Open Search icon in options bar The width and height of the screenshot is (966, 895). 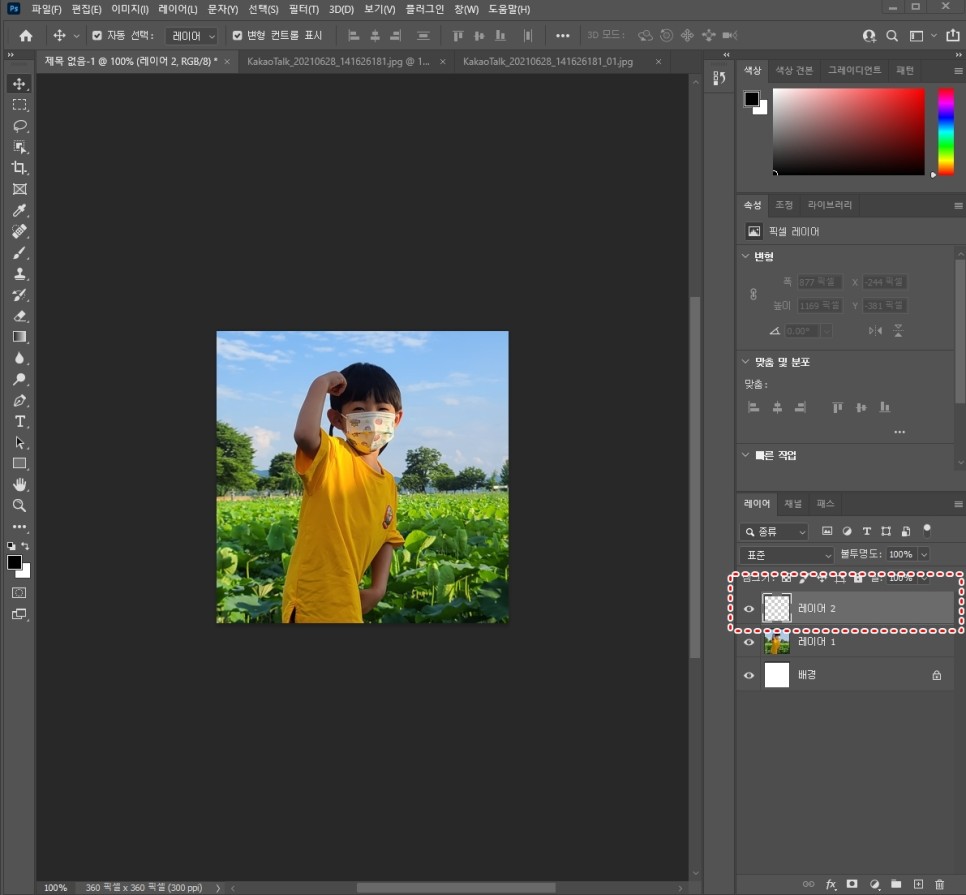pos(891,36)
